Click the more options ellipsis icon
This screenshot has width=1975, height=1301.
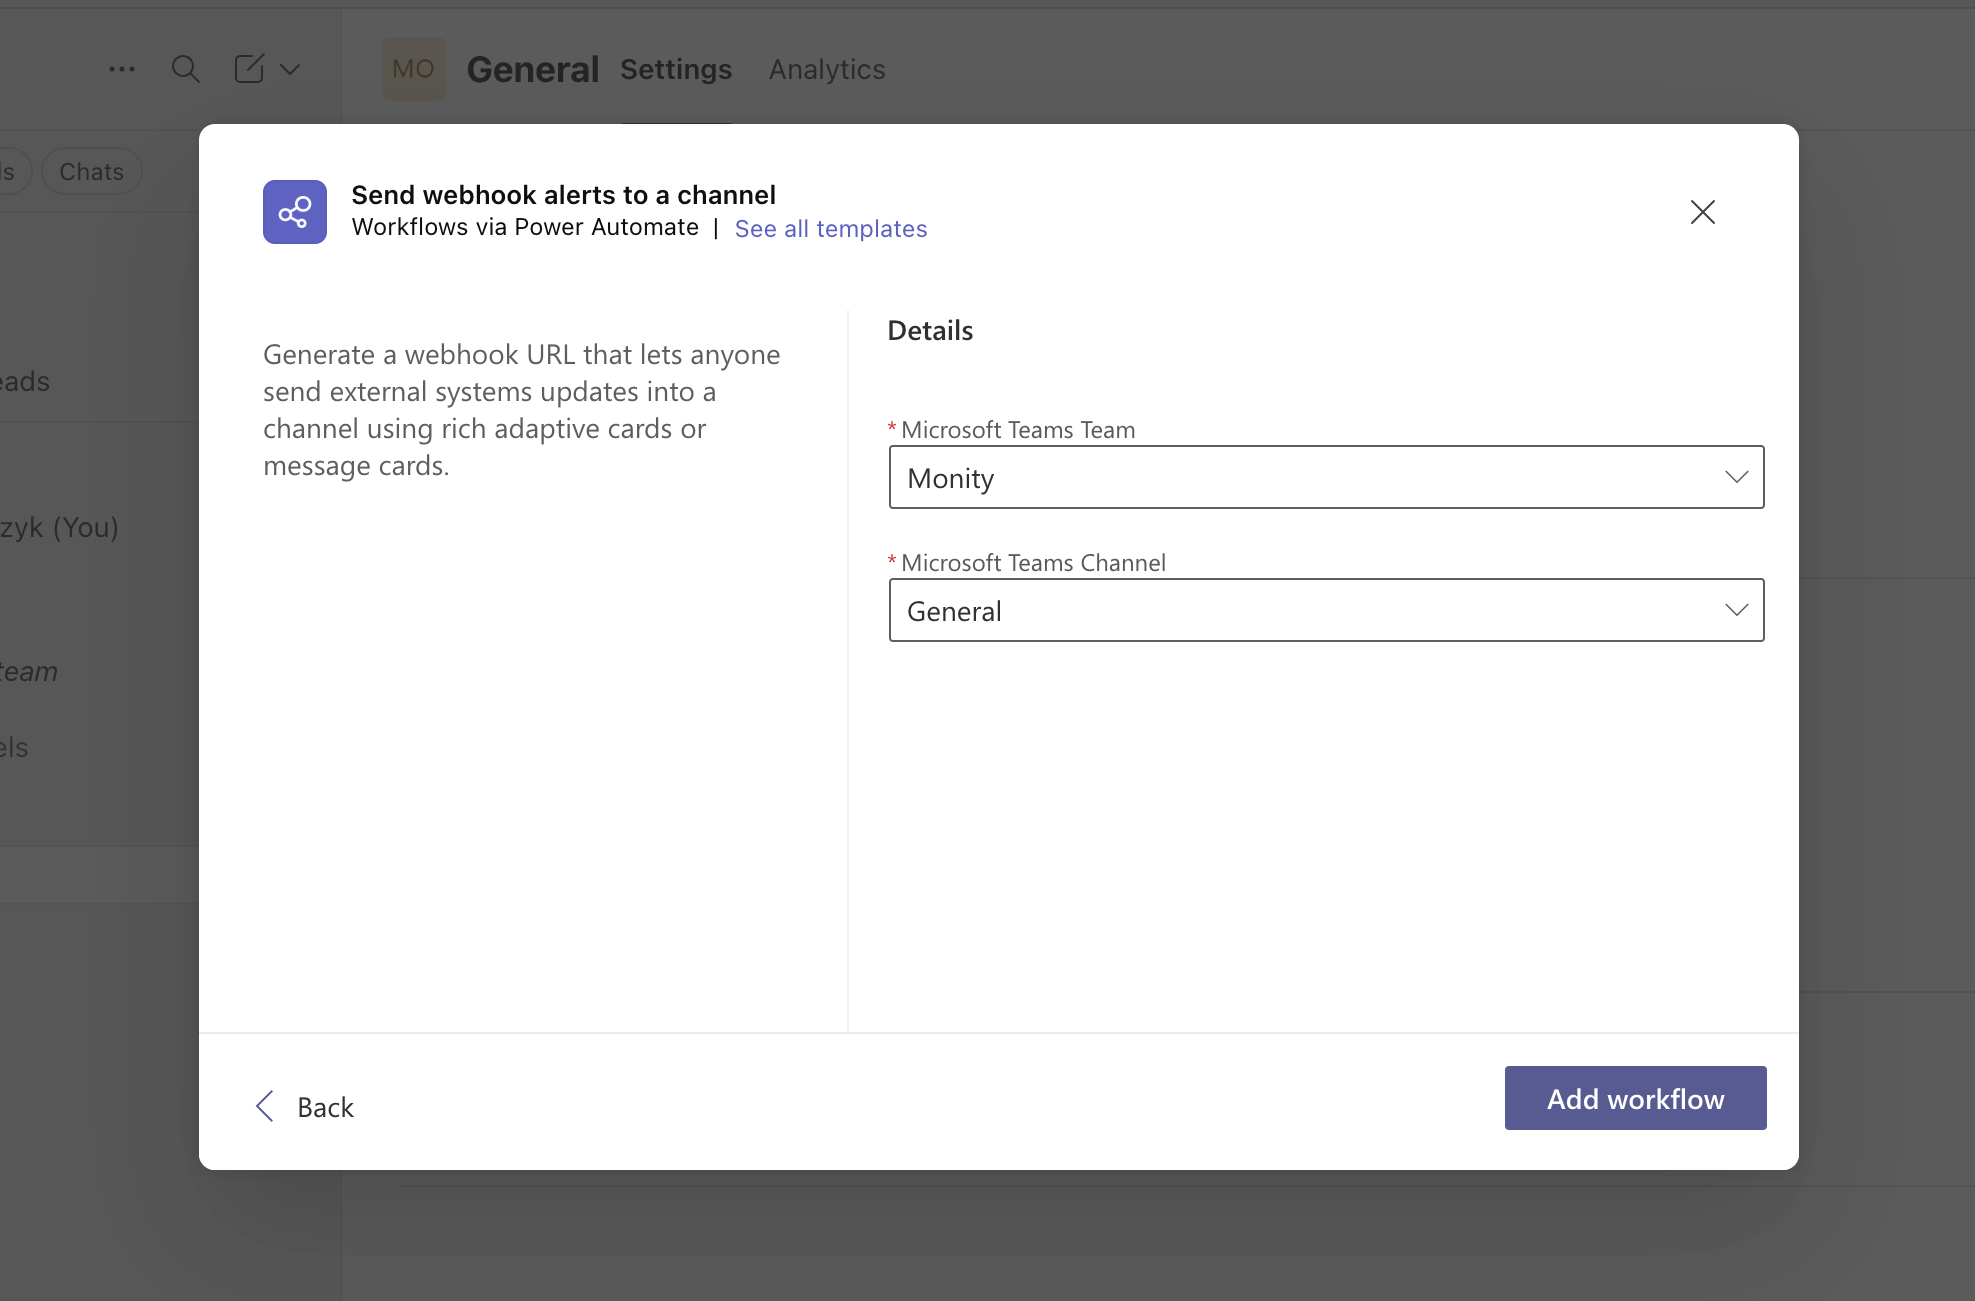click(x=122, y=69)
